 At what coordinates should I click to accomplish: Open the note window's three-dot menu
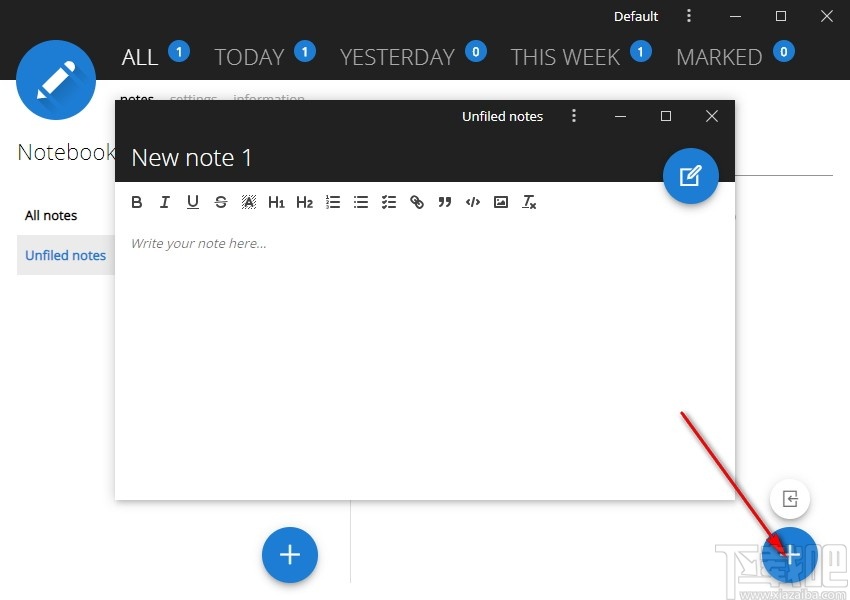(x=574, y=115)
